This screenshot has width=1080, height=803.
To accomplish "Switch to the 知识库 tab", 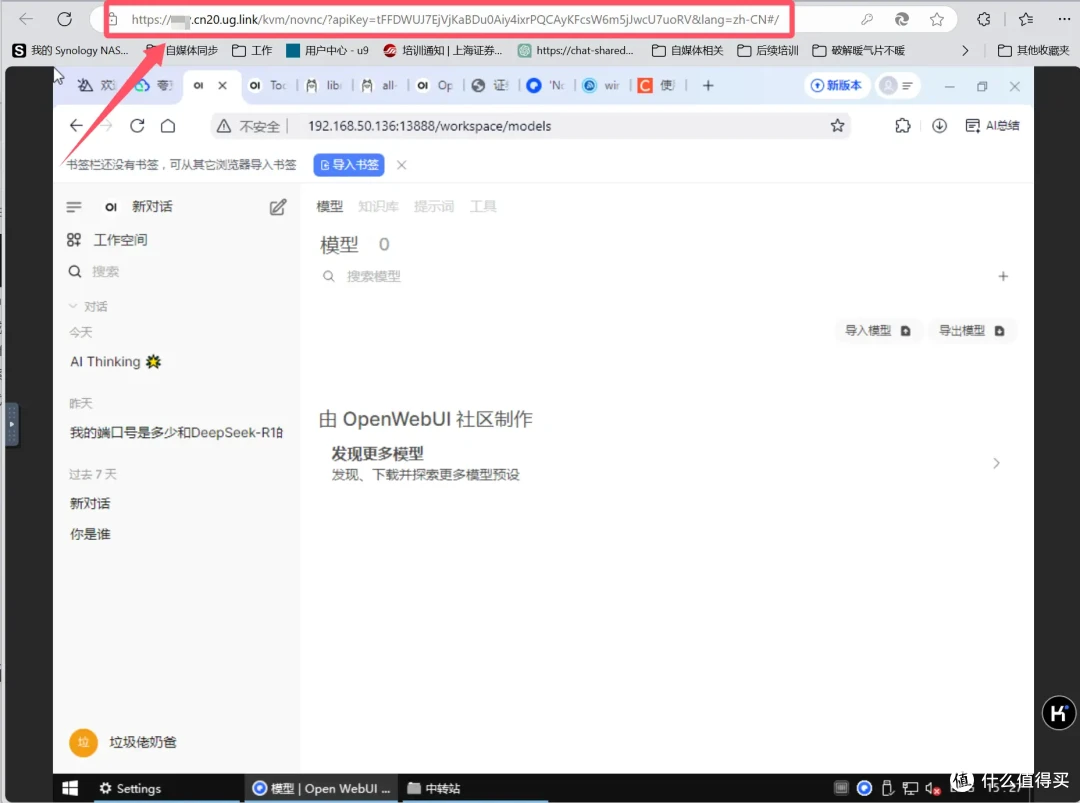I will click(x=378, y=206).
